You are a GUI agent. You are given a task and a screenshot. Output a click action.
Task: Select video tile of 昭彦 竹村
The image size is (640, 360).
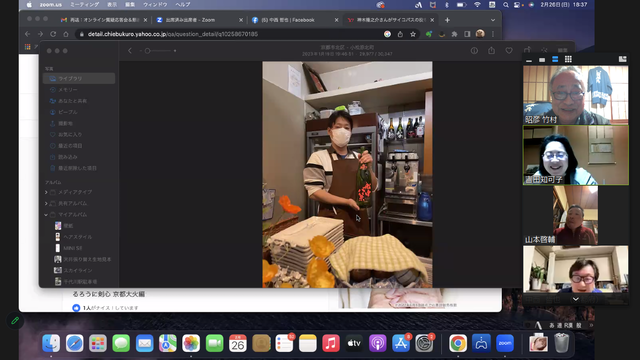tap(576, 95)
